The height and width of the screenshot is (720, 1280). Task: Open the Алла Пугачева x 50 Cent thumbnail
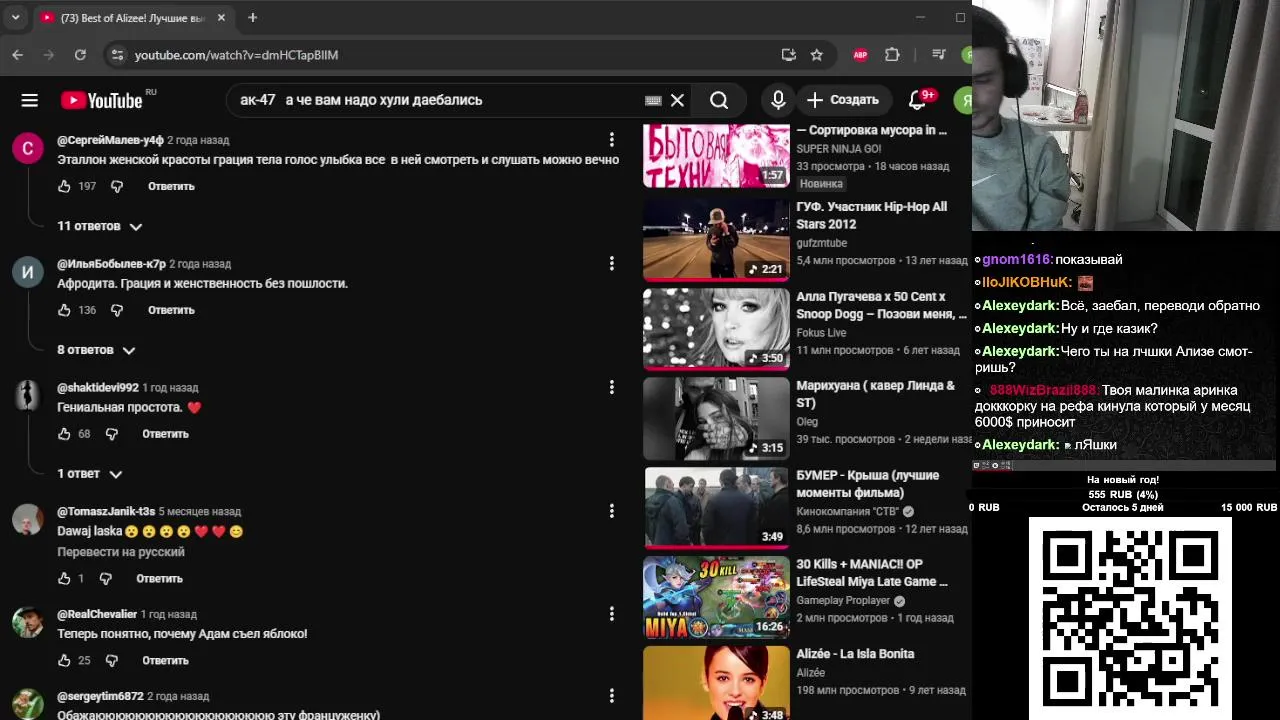(x=716, y=329)
